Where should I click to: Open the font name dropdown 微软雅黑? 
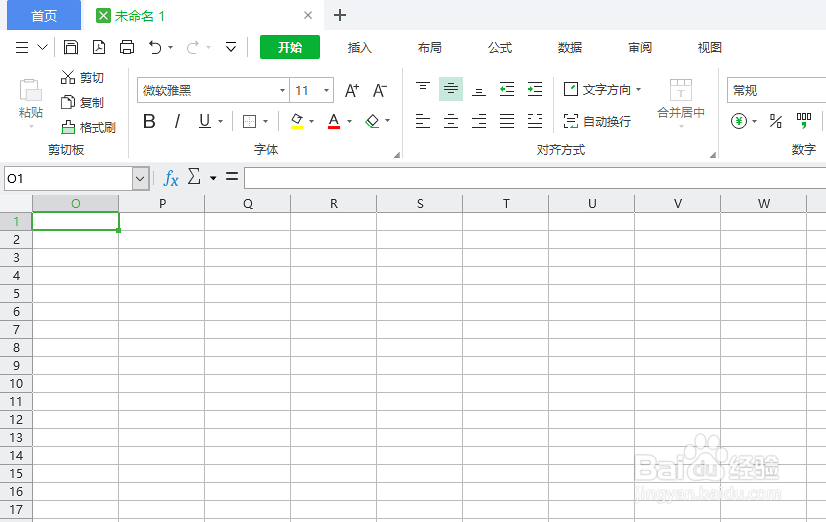pos(282,91)
